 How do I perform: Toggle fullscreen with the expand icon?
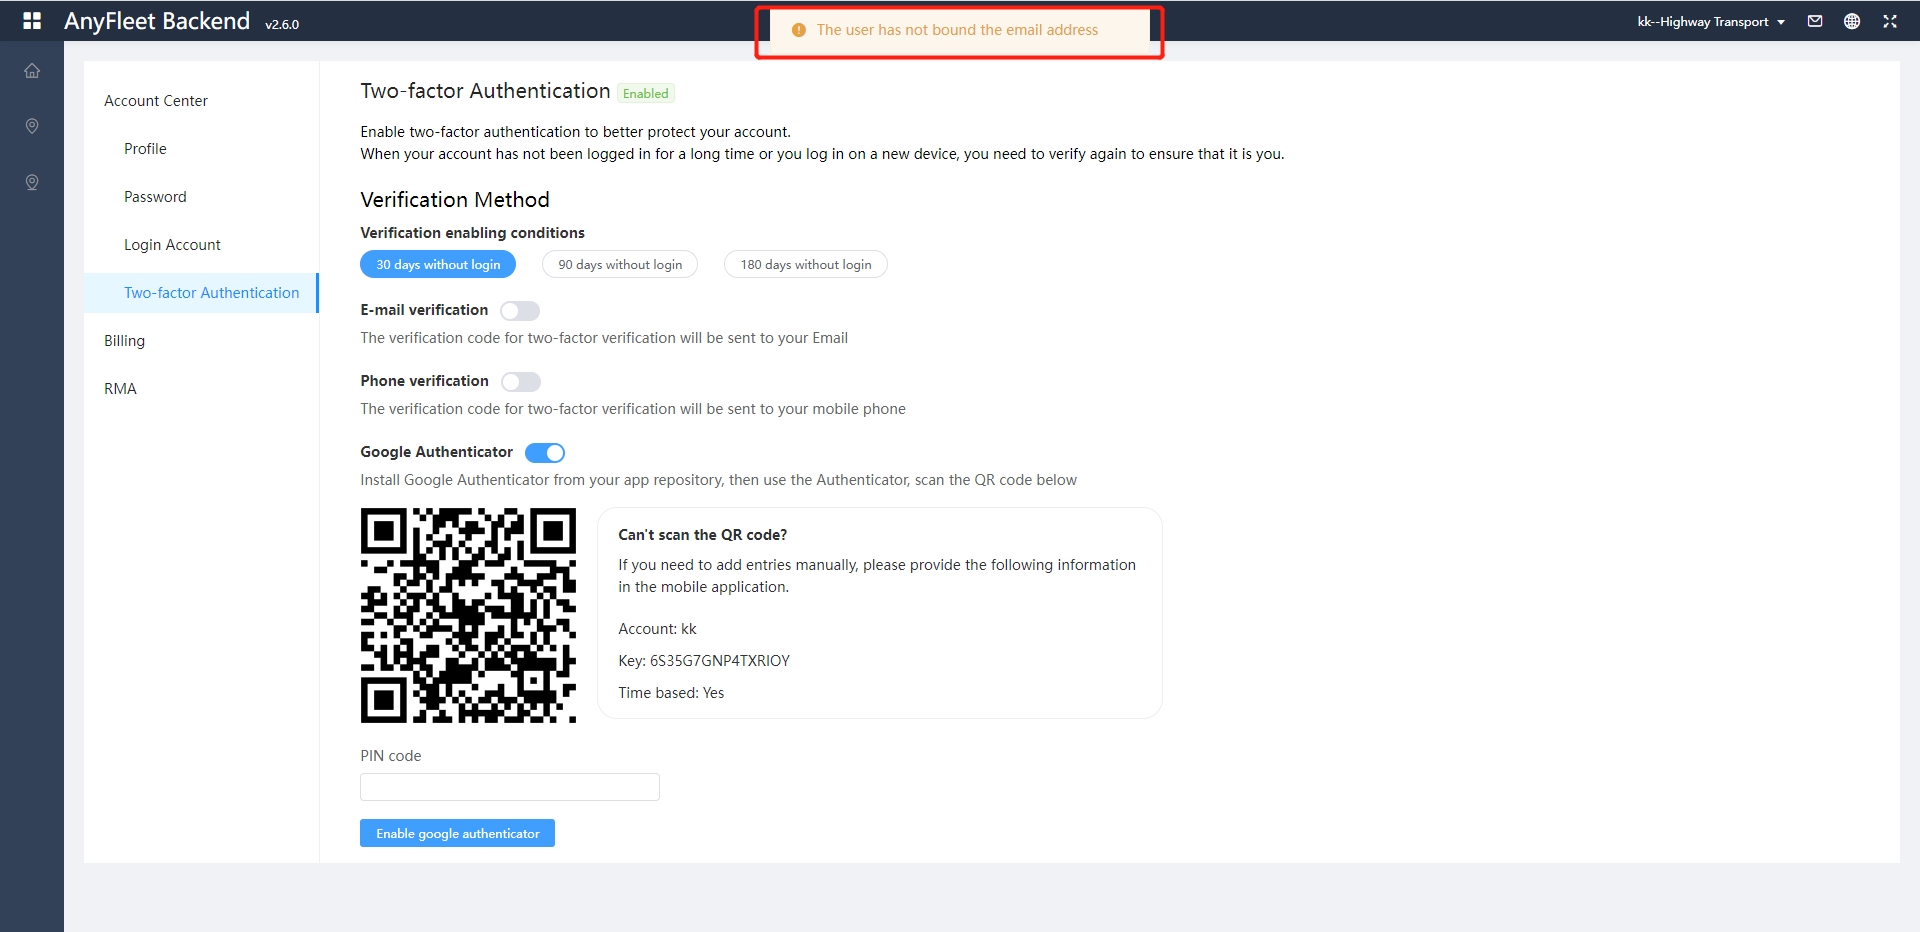[x=1890, y=21]
